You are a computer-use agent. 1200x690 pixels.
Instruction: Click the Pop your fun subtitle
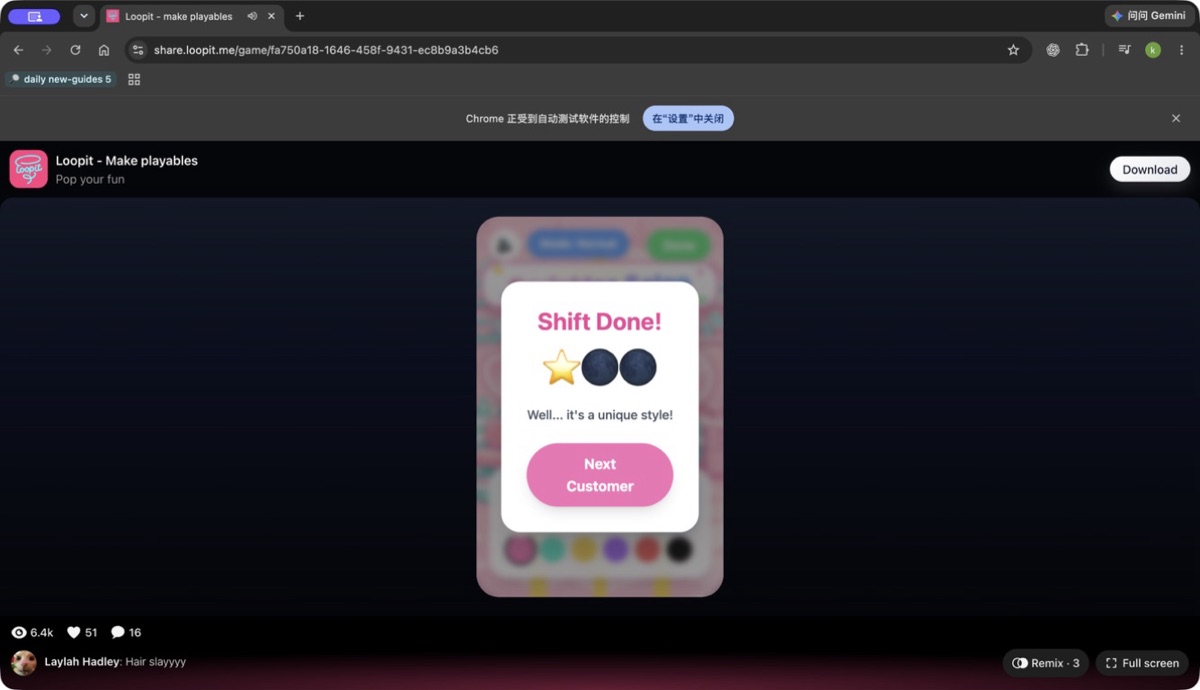90,180
